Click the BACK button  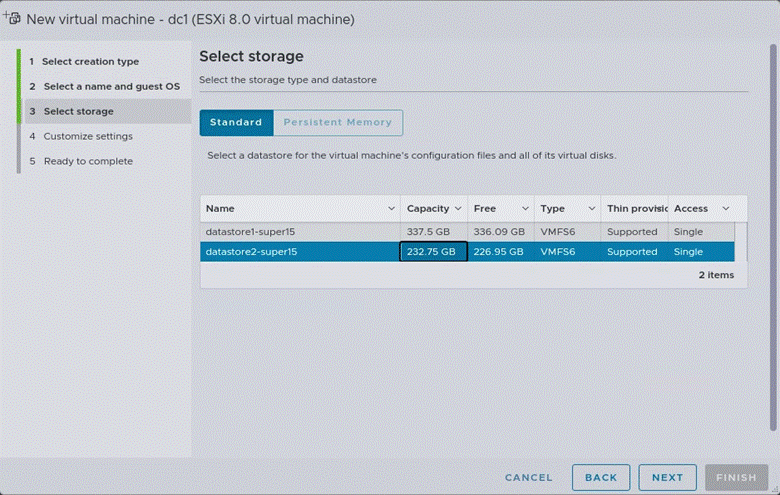coord(601,478)
